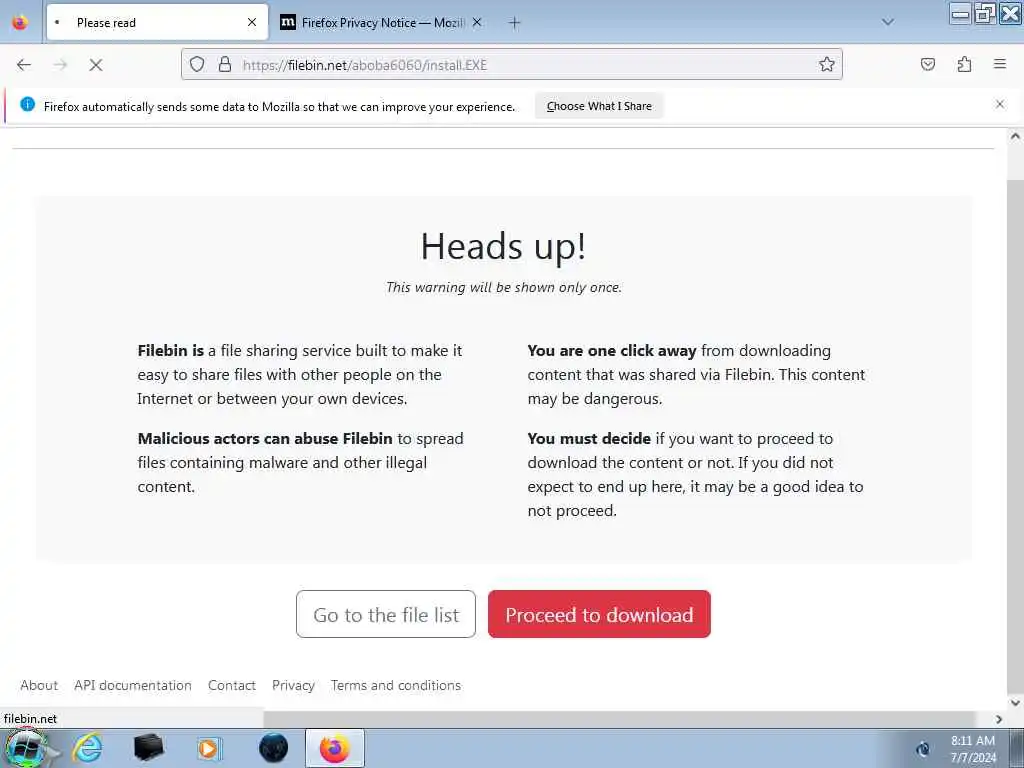Viewport: 1024px width, 768px height.
Task: Expand the list all tabs chevron
Action: coord(888,22)
